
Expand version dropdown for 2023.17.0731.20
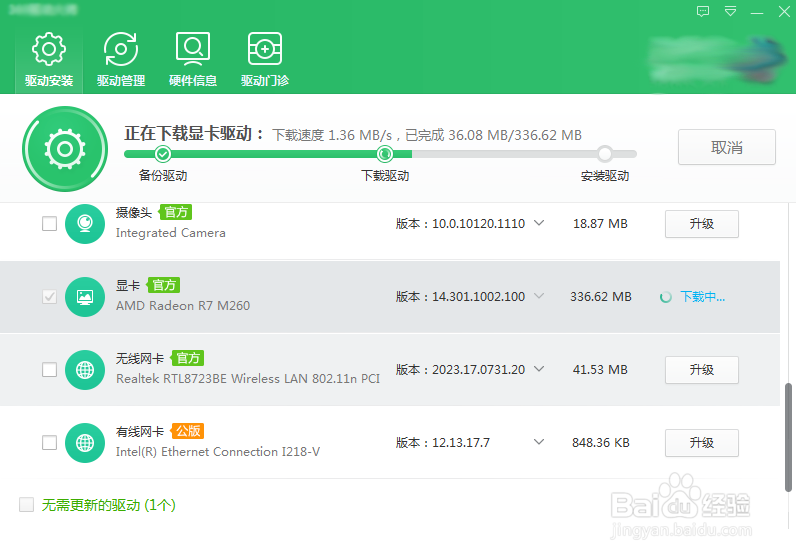[539, 369]
